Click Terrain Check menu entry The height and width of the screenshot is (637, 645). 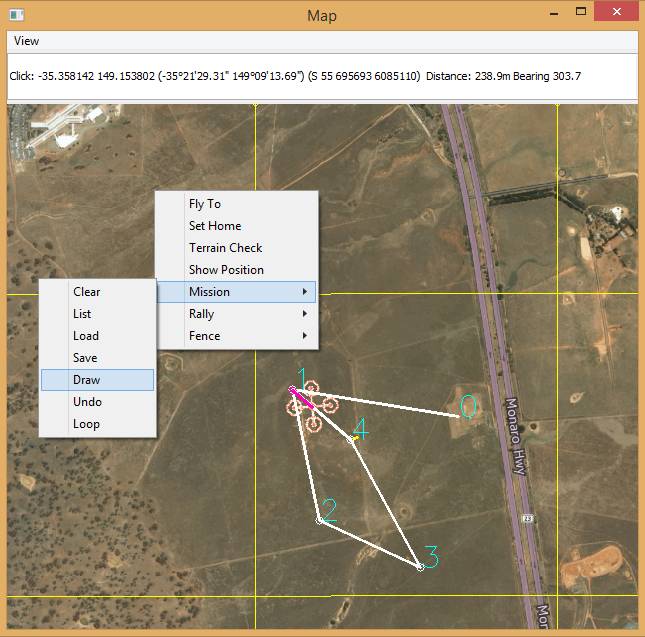click(225, 248)
